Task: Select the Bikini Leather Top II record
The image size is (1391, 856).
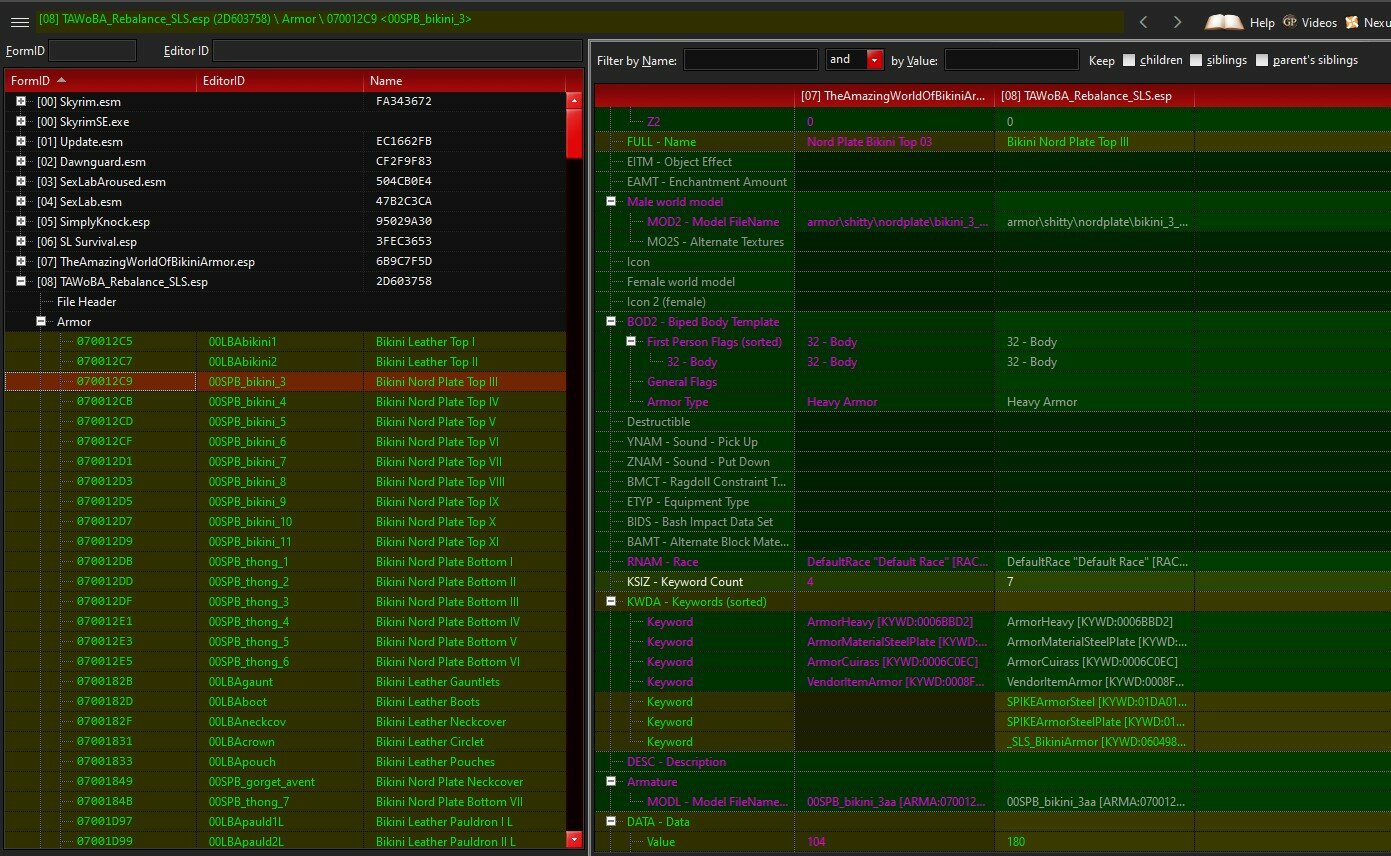Action: click(x=285, y=361)
